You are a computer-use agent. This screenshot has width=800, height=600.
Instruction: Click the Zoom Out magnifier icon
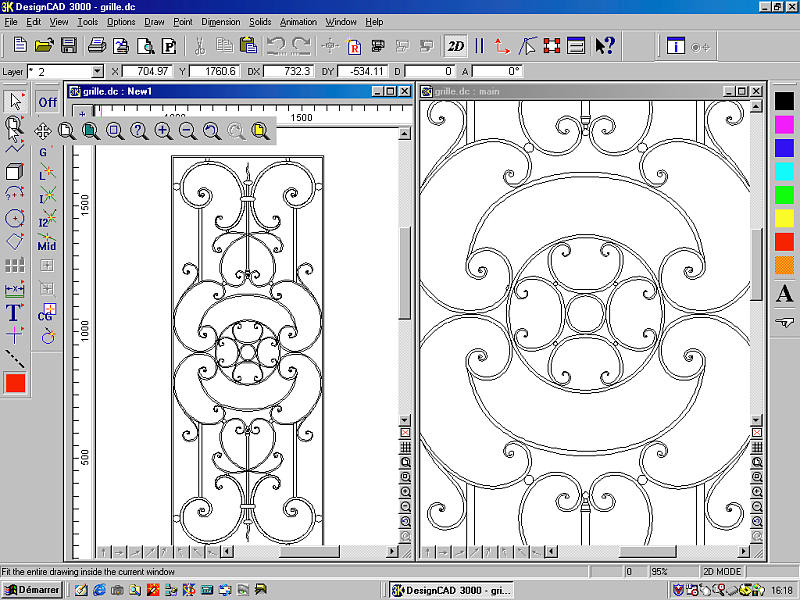click(187, 130)
